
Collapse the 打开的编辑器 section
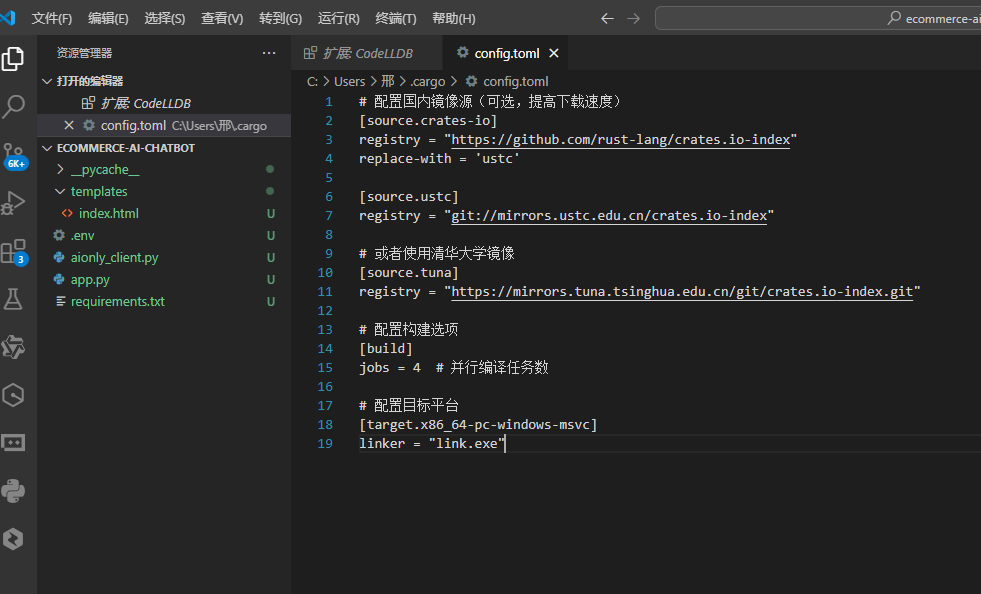pos(89,81)
